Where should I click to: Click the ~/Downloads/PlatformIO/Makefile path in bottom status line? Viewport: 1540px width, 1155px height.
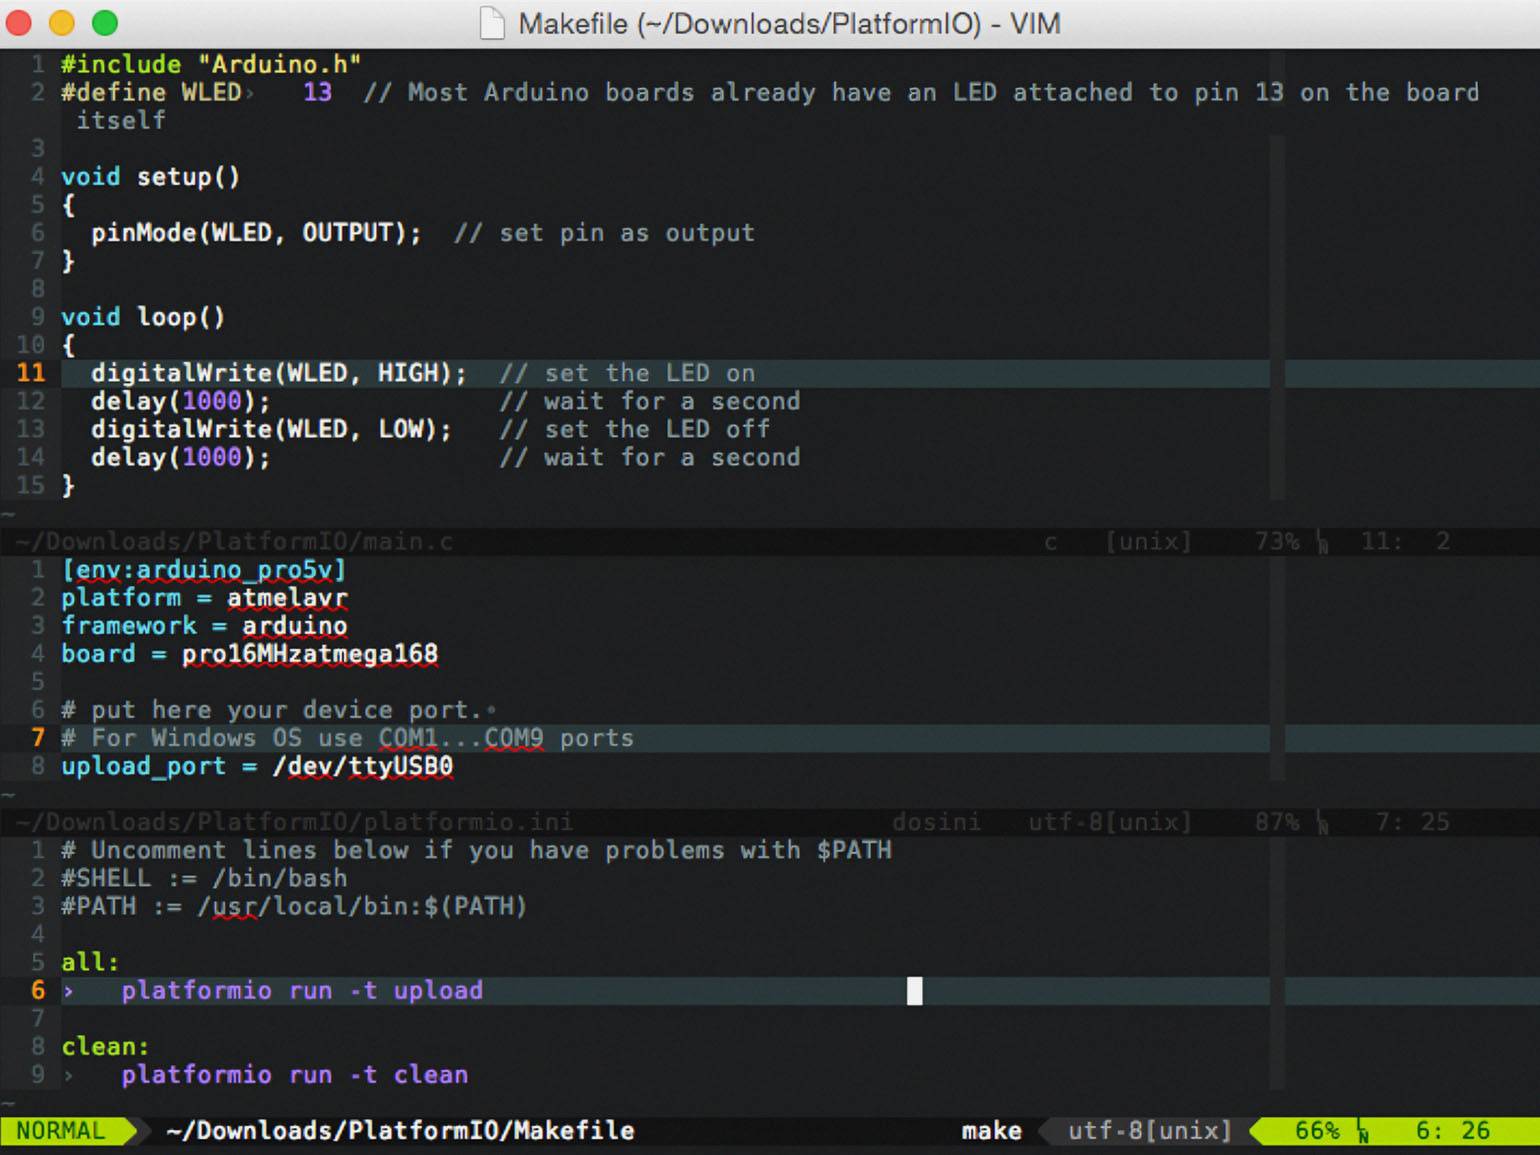click(400, 1131)
